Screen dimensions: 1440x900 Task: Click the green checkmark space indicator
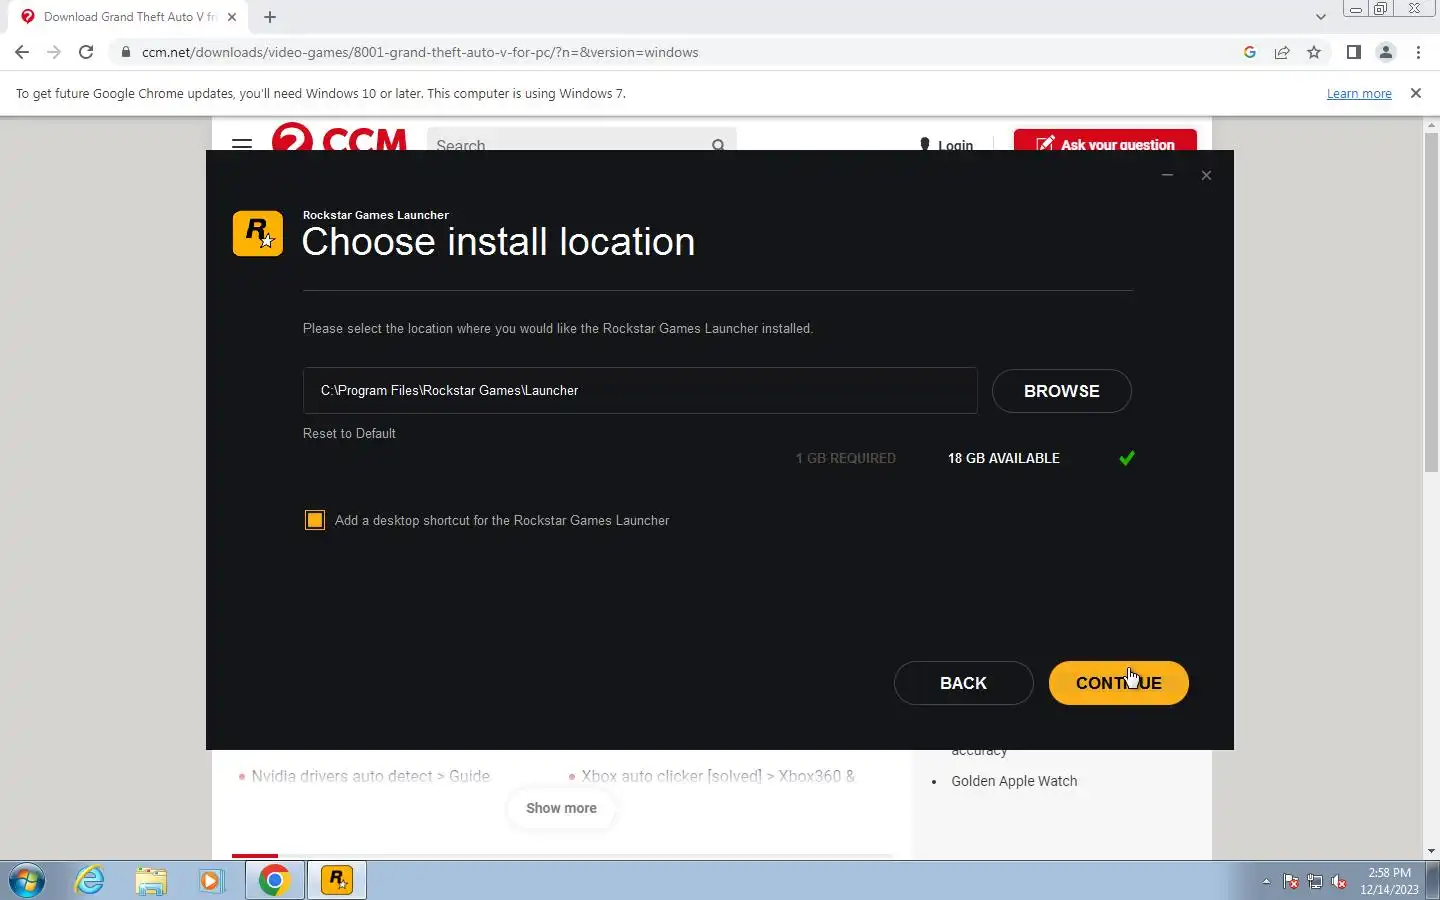[x=1127, y=458]
